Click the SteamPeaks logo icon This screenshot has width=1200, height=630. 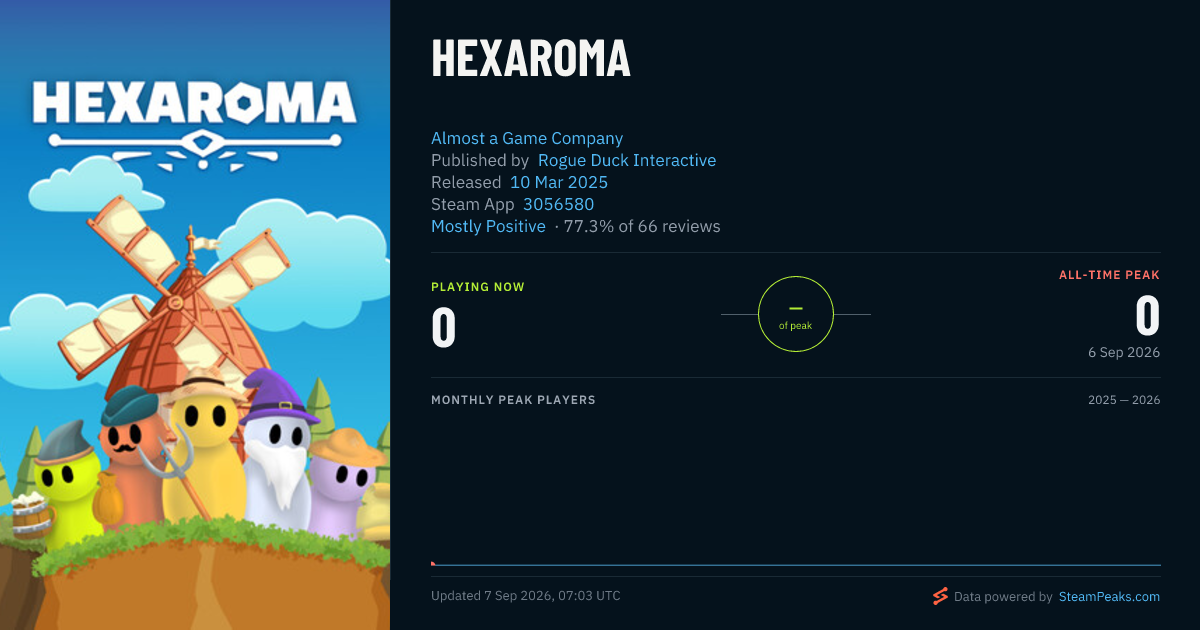point(940,596)
